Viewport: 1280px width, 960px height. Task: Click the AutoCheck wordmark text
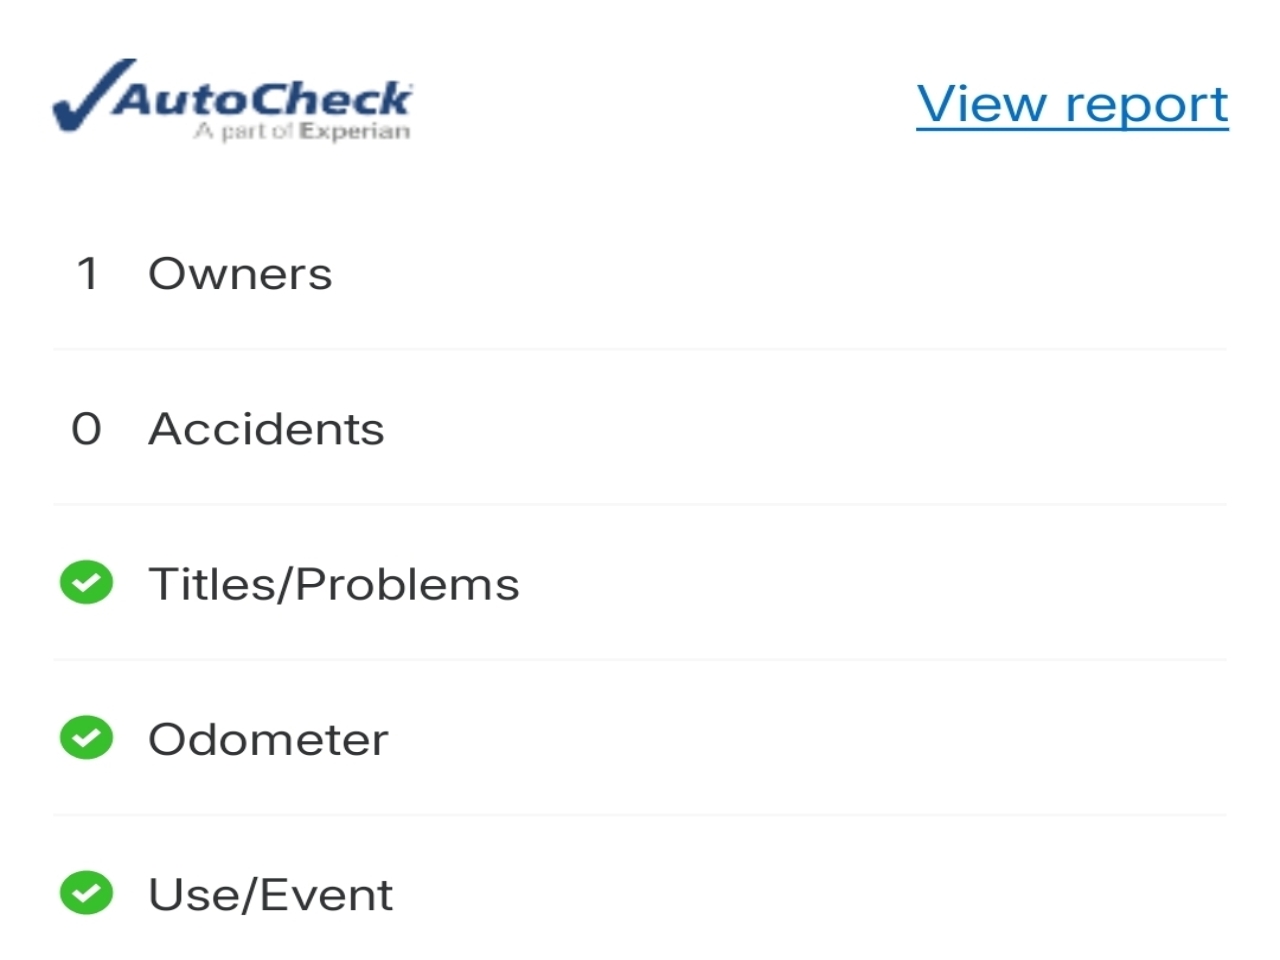[262, 98]
